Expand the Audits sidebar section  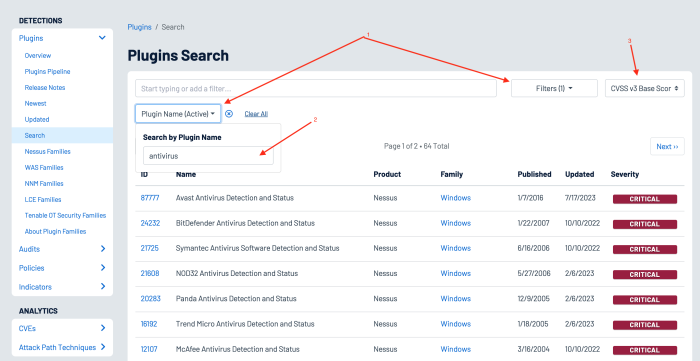[x=103, y=249]
